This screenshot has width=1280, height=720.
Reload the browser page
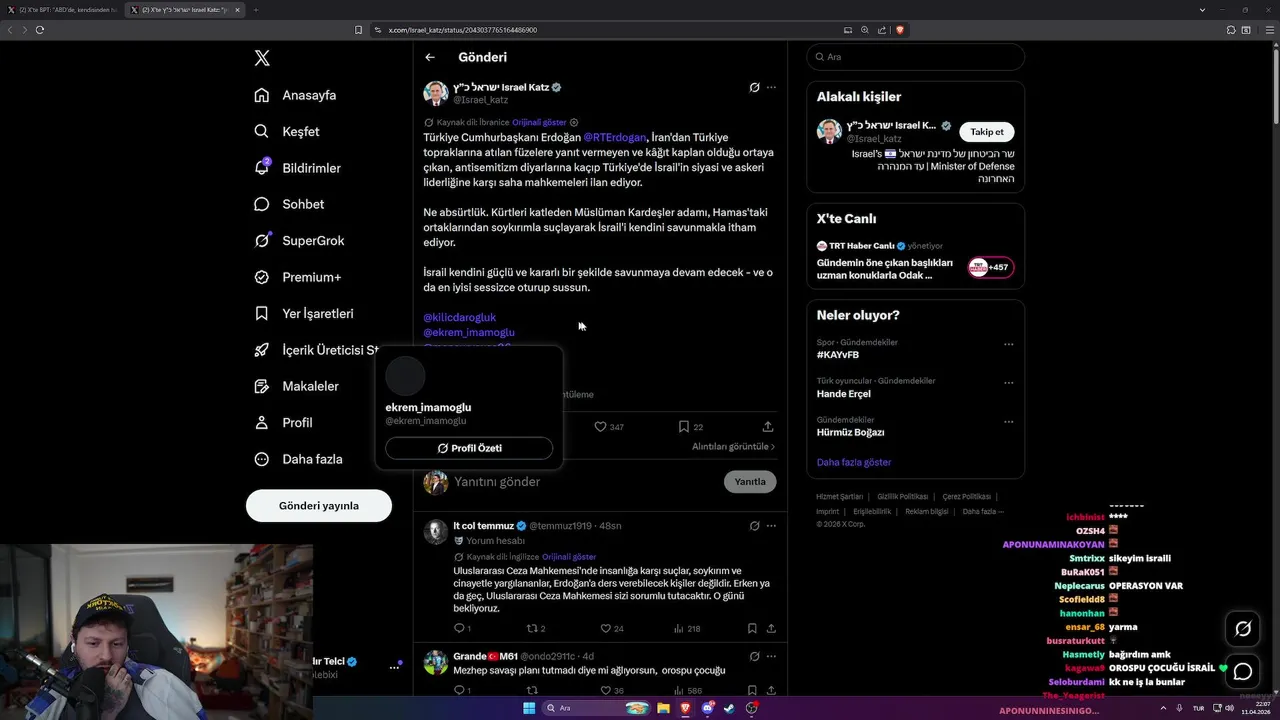click(39, 30)
